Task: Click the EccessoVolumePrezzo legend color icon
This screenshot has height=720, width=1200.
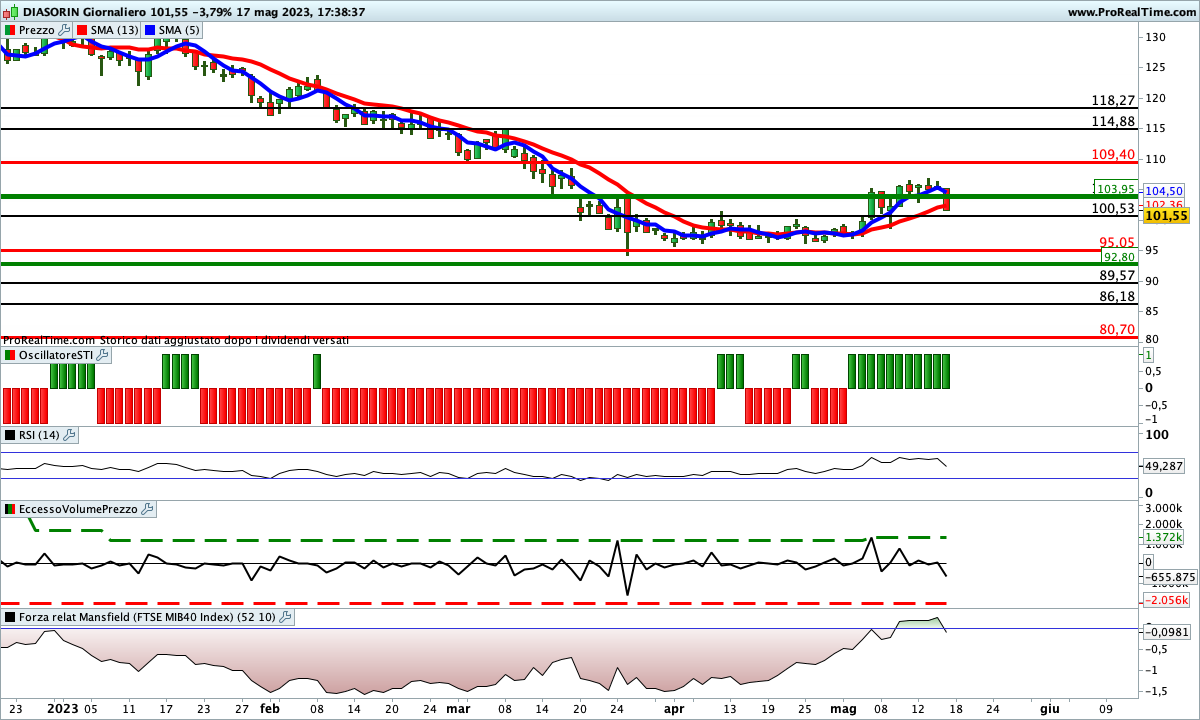Action: point(11,509)
